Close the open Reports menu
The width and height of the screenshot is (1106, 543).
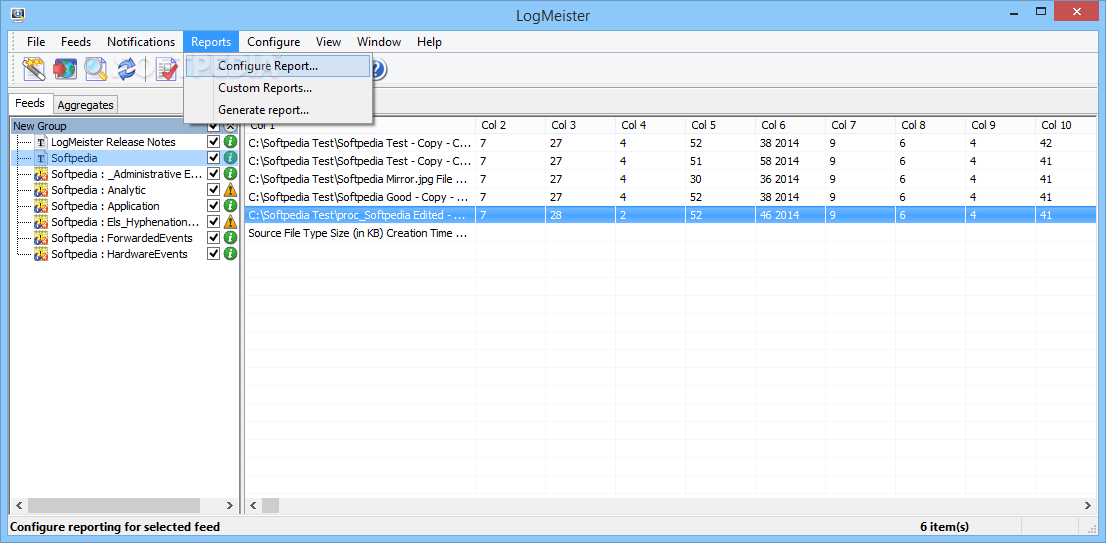211,42
